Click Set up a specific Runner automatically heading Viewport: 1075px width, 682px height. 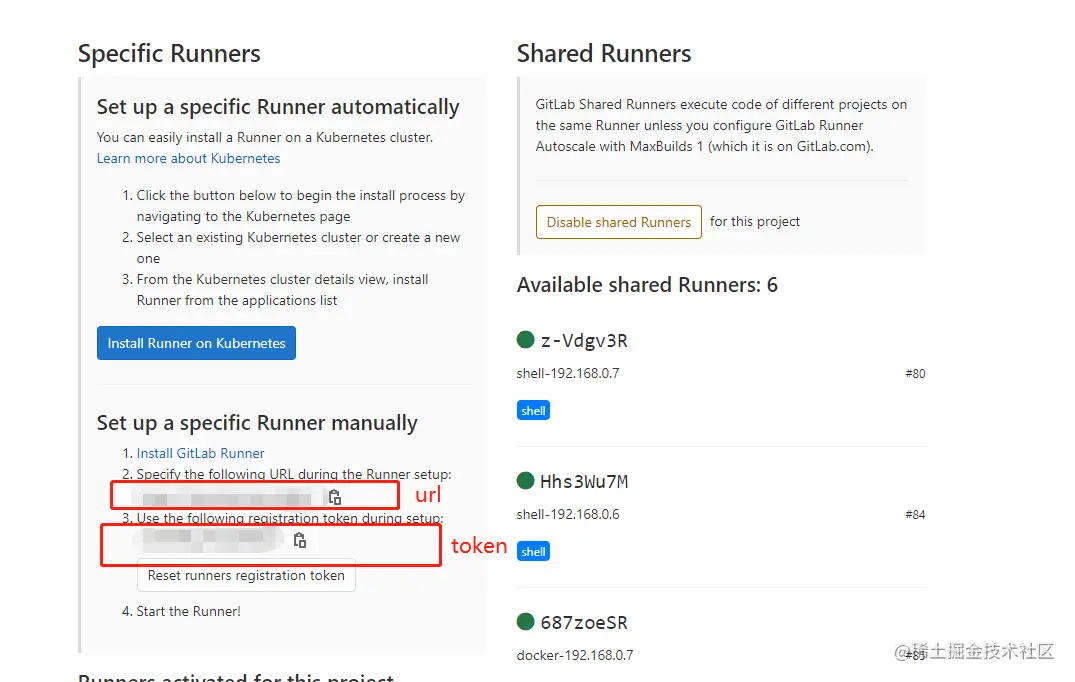click(278, 107)
